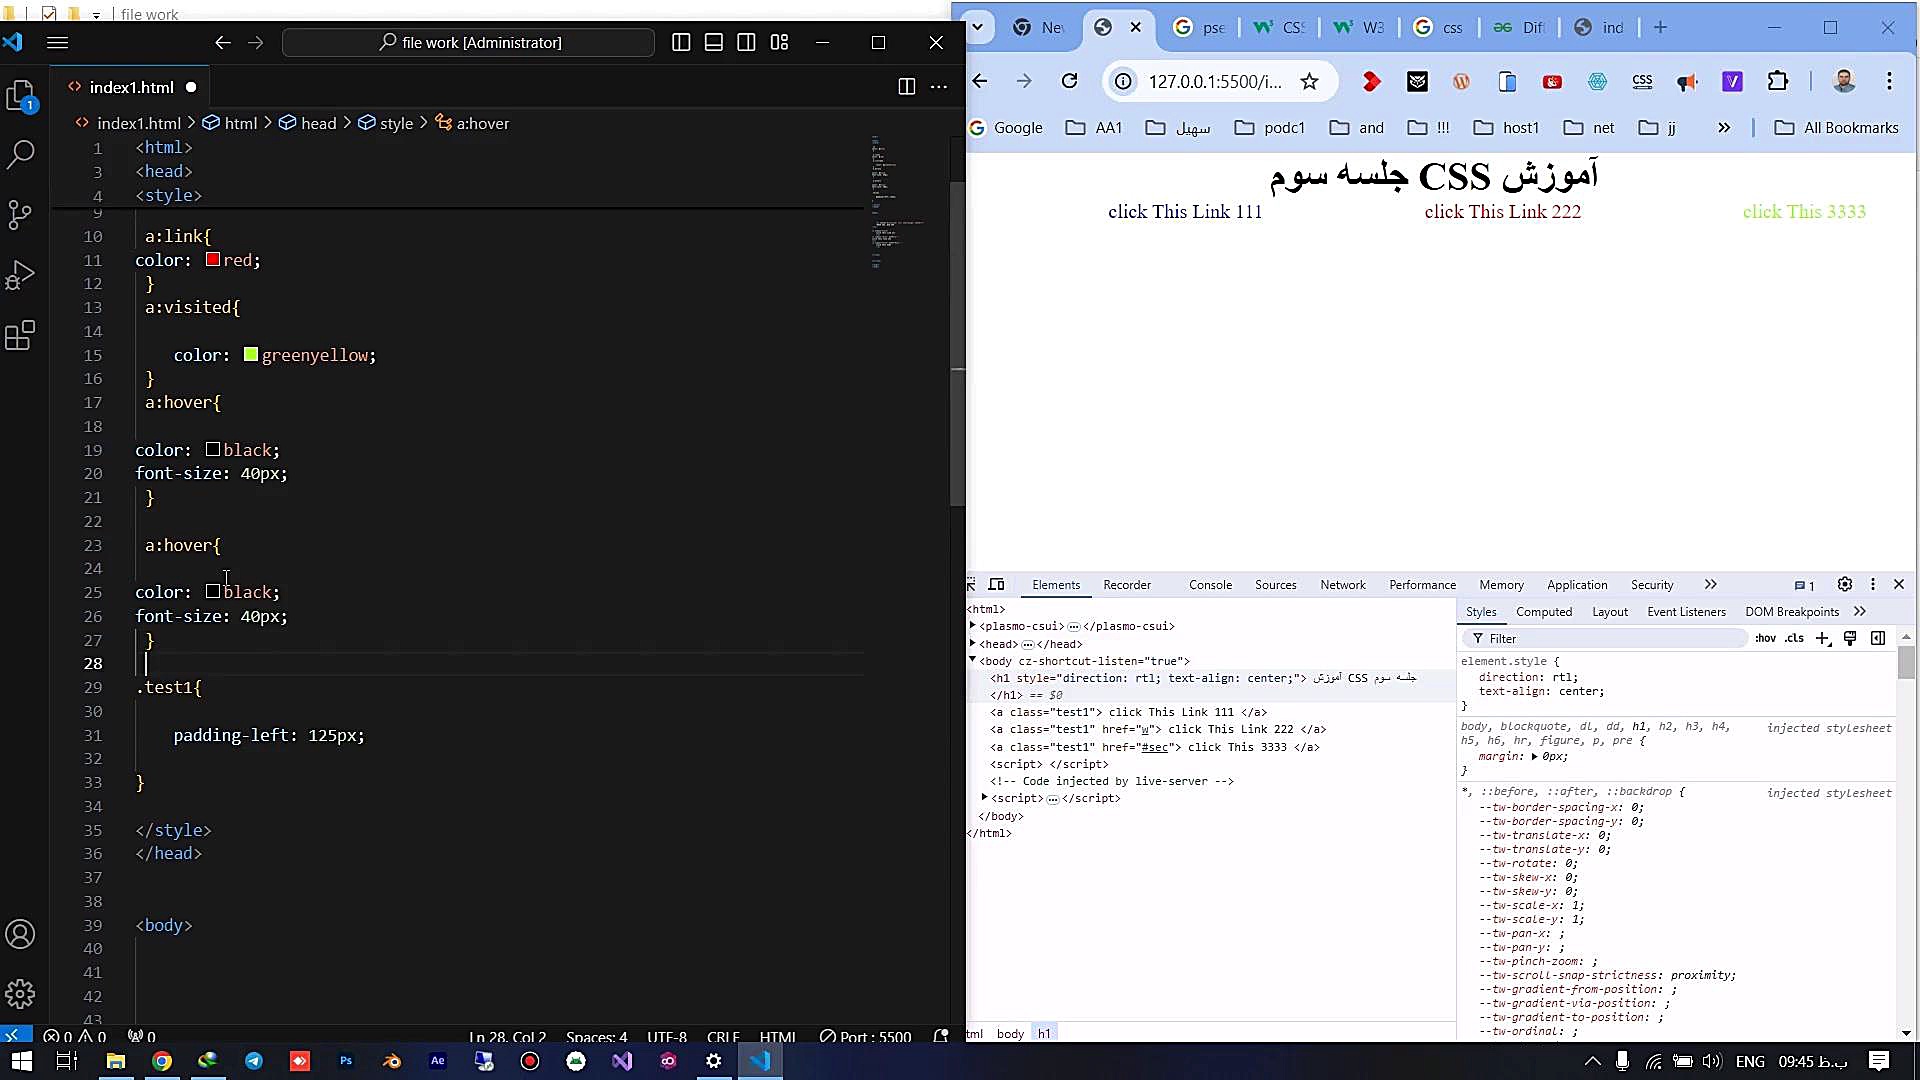The image size is (1920, 1080).
Task: Reload the browser page
Action: (x=1070, y=81)
